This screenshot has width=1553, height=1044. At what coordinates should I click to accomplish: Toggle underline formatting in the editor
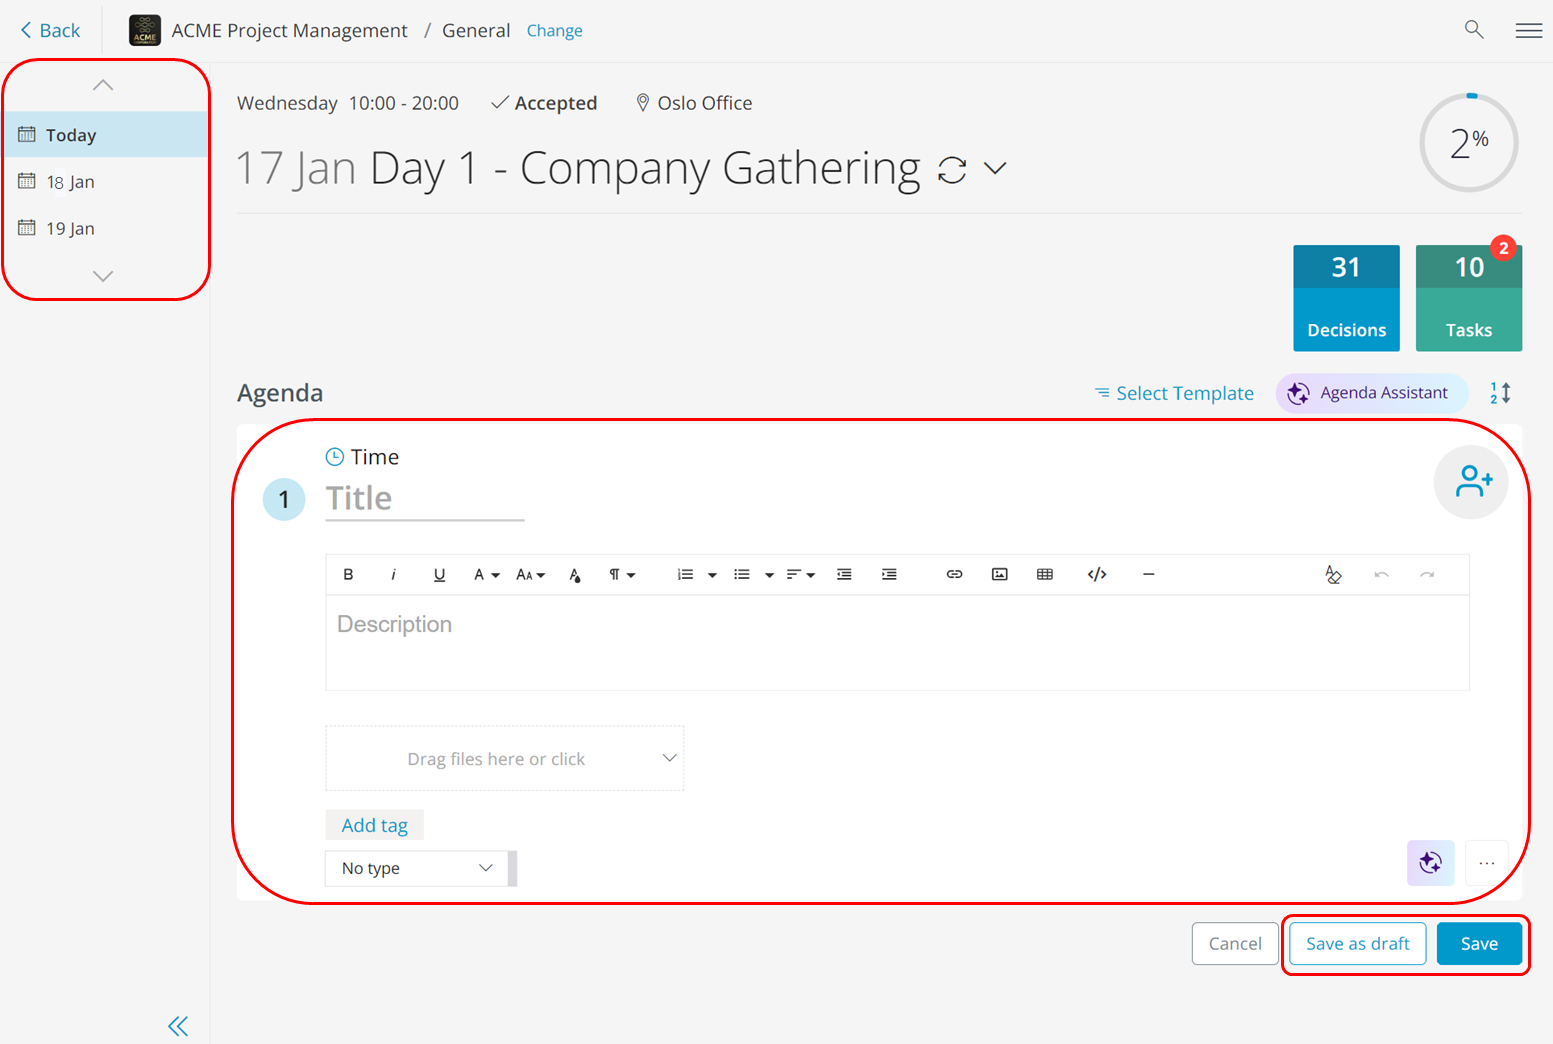440,574
